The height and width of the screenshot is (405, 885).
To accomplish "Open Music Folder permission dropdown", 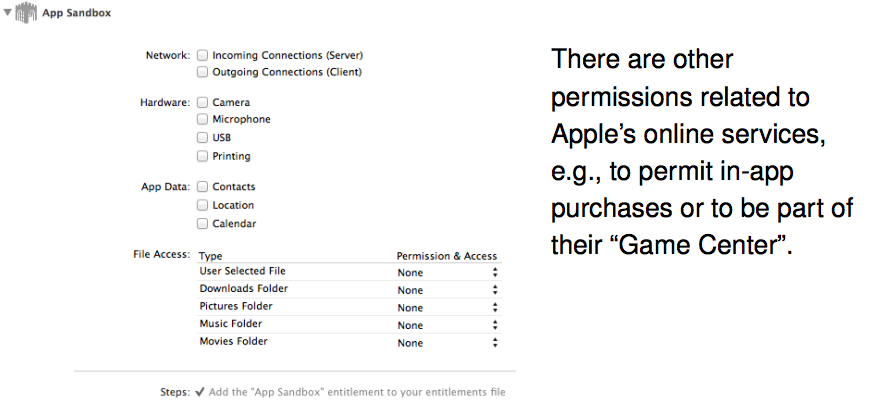I will click(x=447, y=325).
